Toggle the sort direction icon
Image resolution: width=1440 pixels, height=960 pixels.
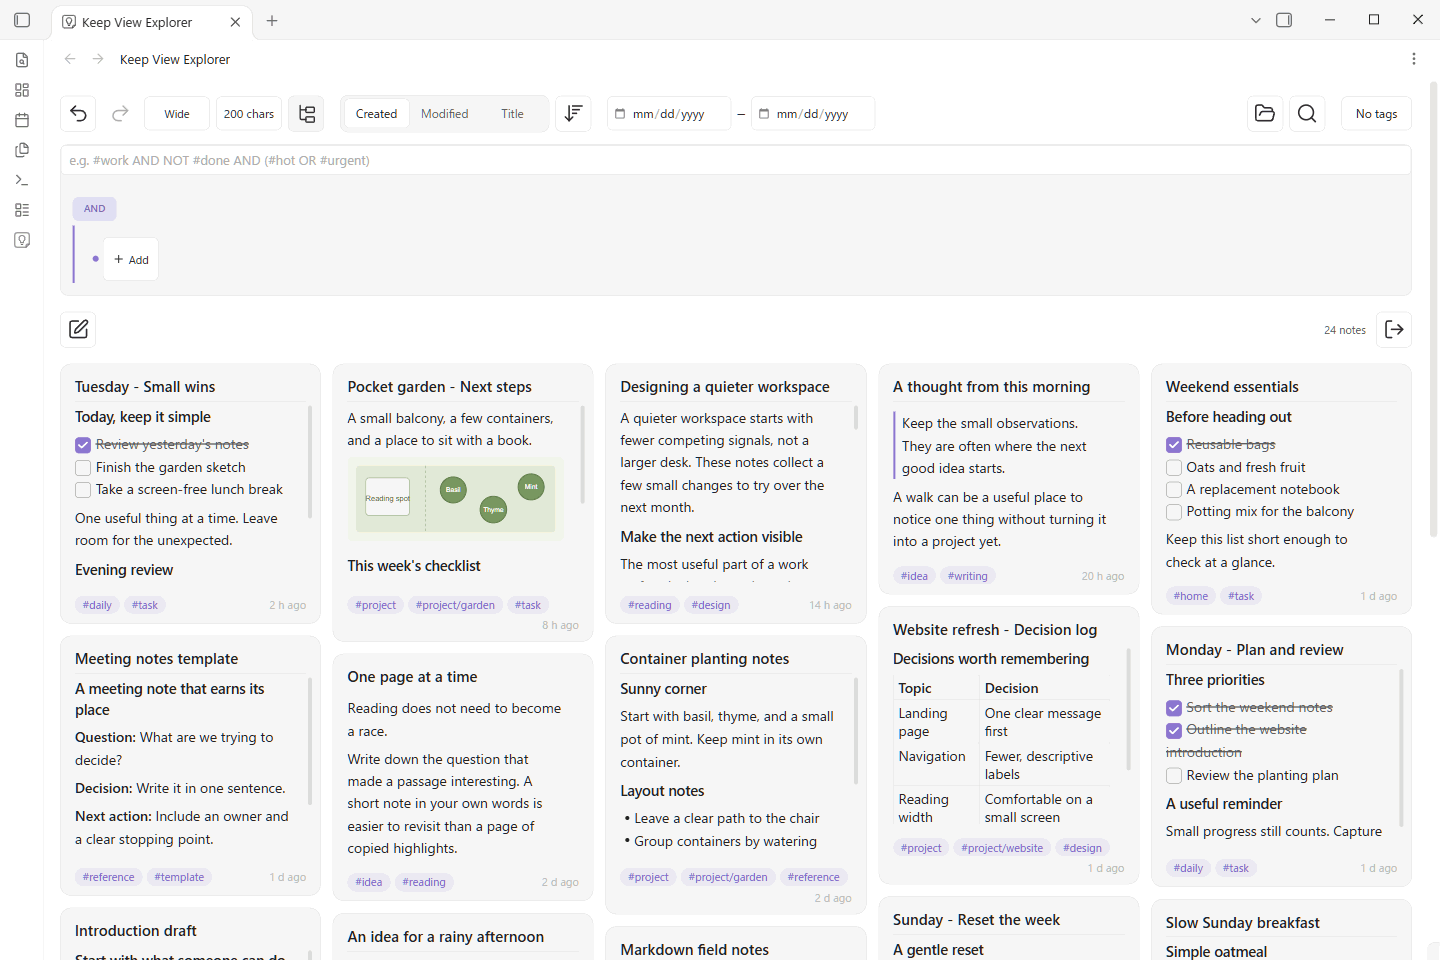pyautogui.click(x=573, y=114)
